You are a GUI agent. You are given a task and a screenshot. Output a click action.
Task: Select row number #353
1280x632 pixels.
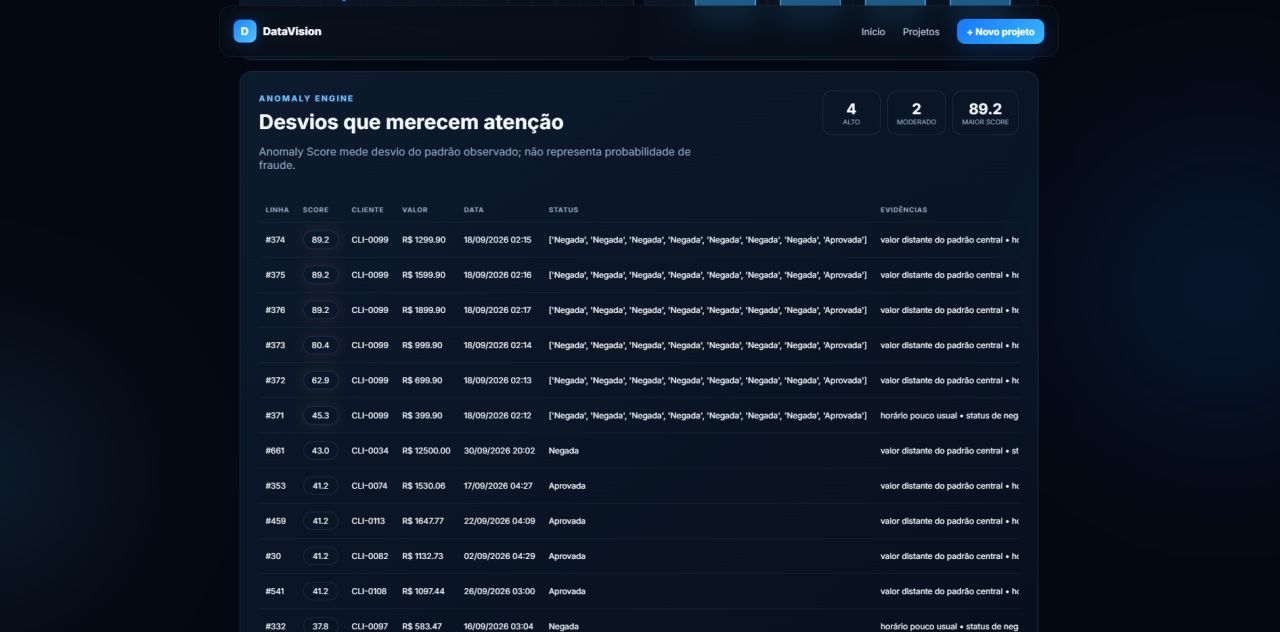(x=275, y=486)
